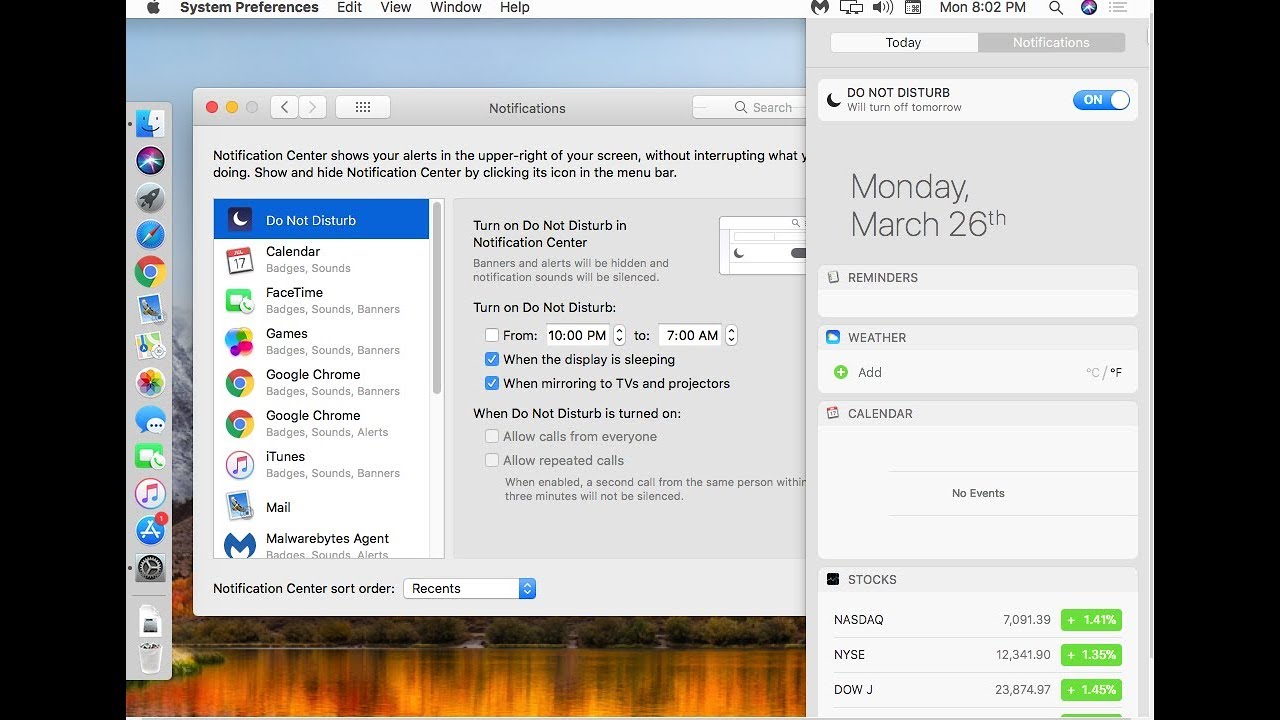
Task: Switch to the Notifications tab
Action: tap(1051, 42)
